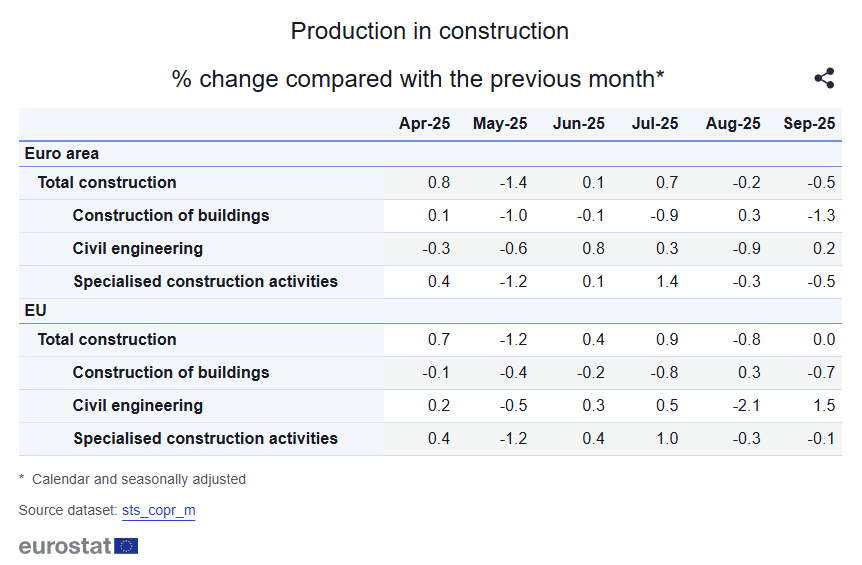Click EU Specialised construction activities label
862x565 pixels.
[205, 439]
